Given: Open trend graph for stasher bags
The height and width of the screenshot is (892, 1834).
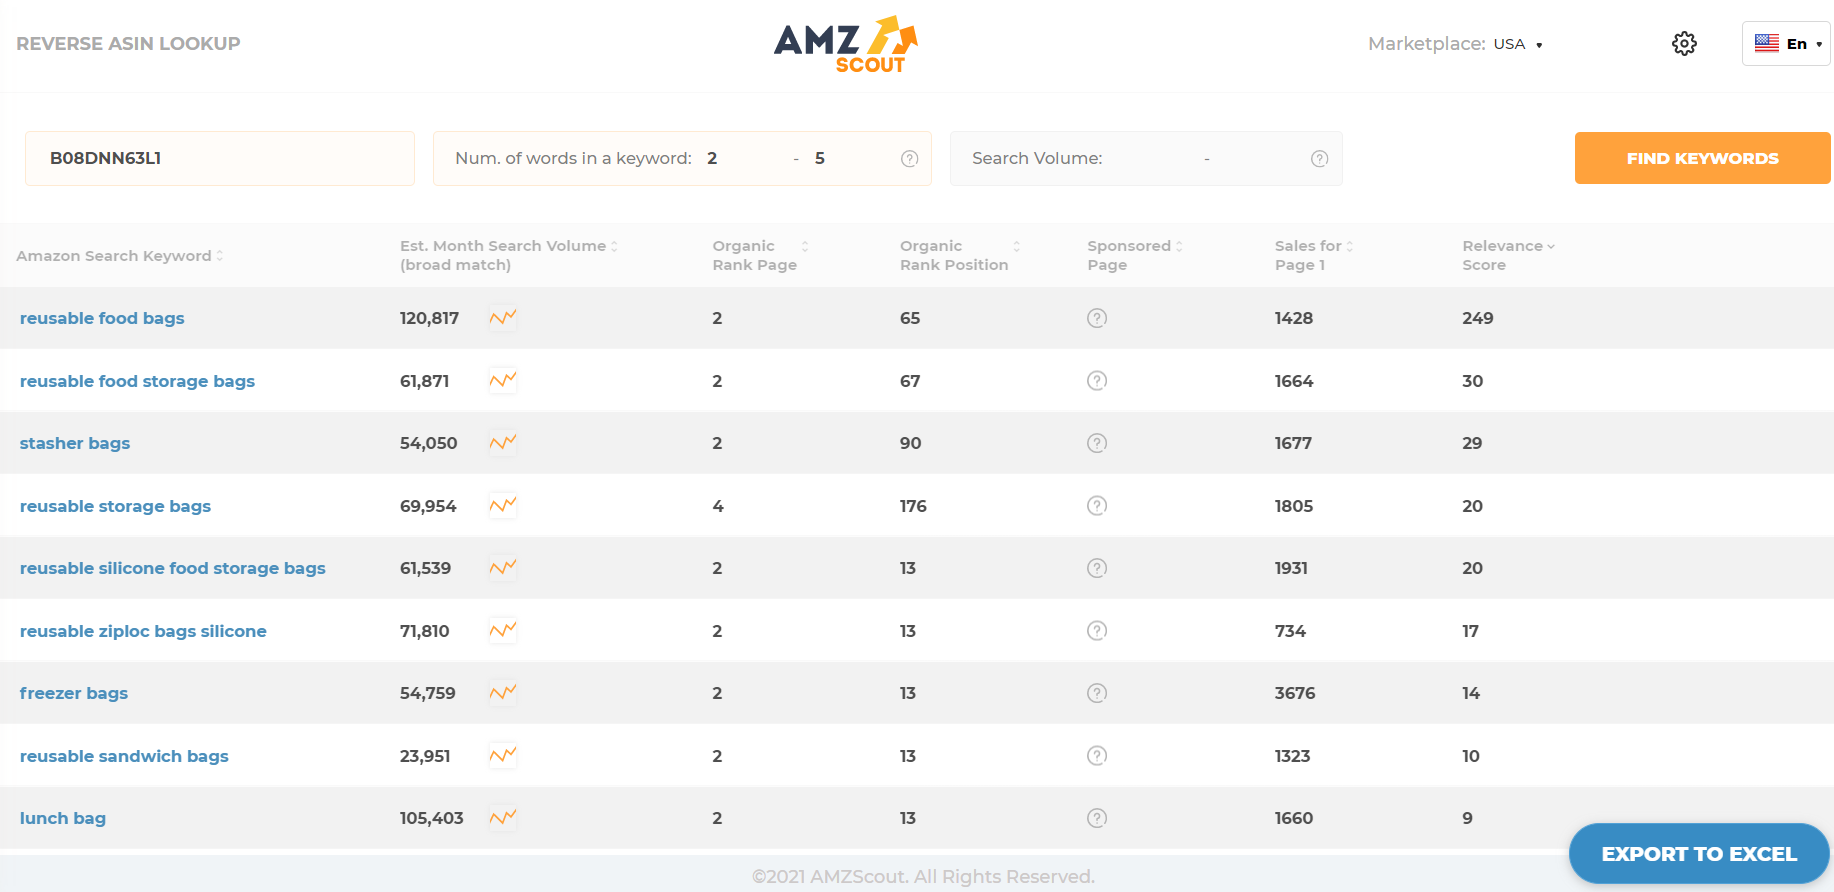Looking at the screenshot, I should [x=503, y=443].
